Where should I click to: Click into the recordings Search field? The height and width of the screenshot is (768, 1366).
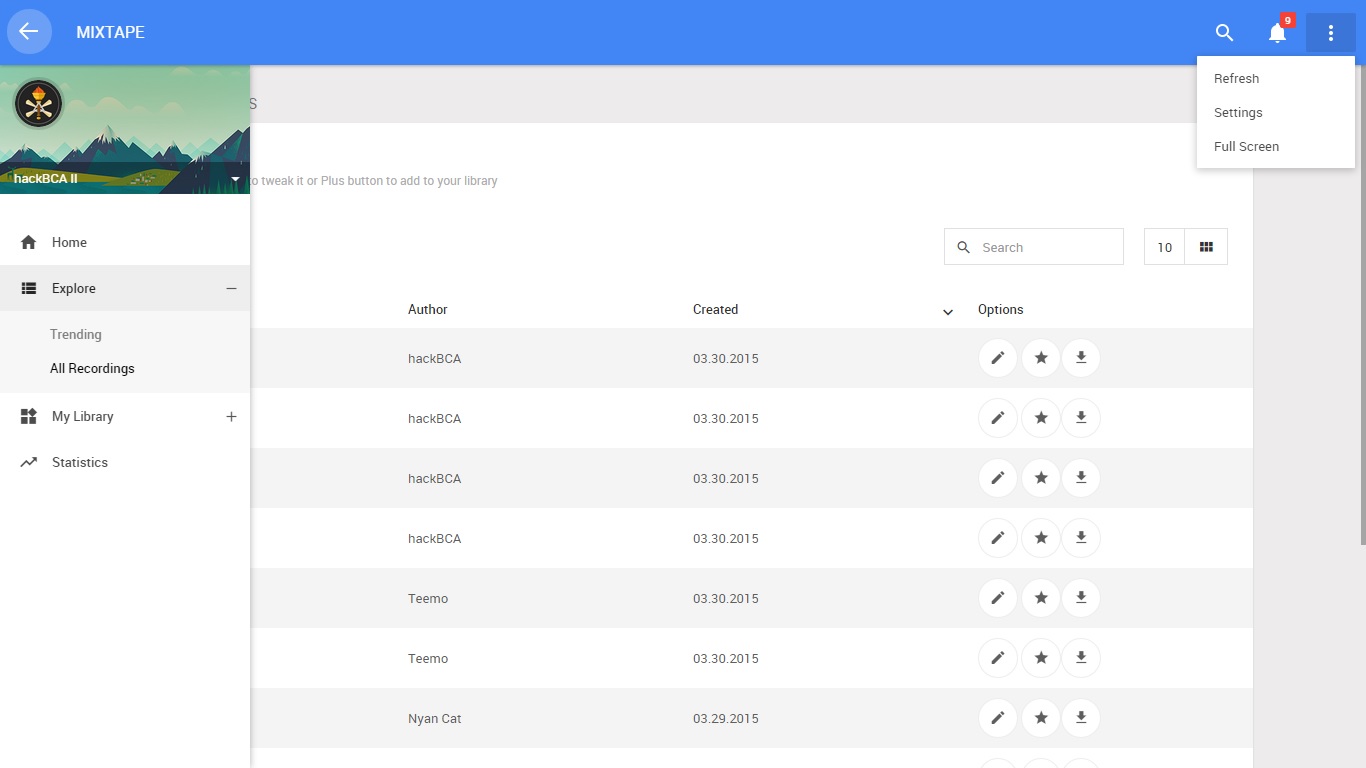(x=1034, y=247)
